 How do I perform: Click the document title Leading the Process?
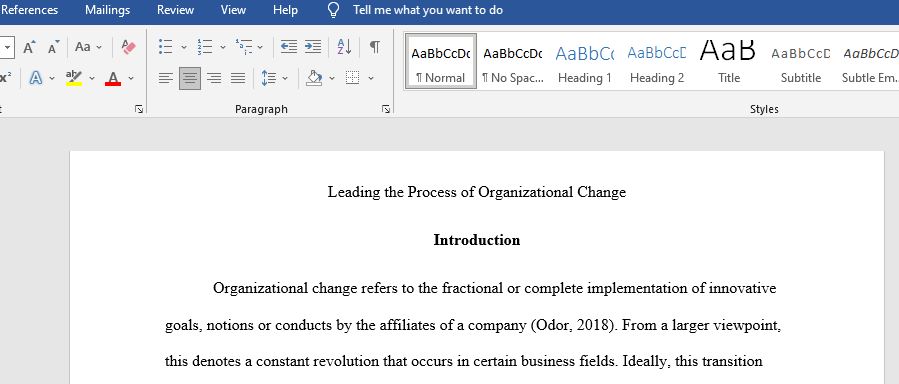476,192
